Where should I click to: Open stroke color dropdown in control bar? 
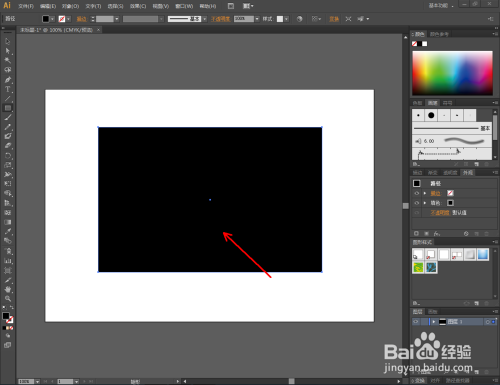(x=68, y=19)
